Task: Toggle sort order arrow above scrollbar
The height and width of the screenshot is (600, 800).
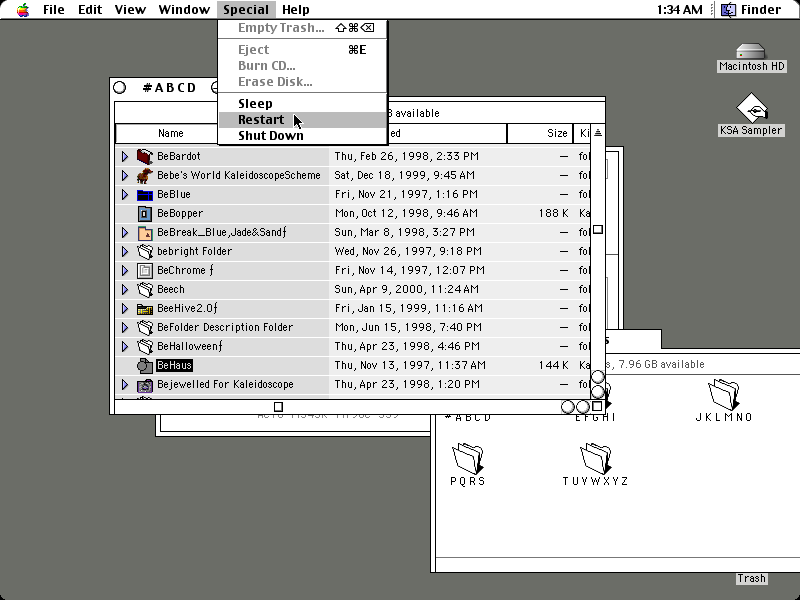Action: pos(598,133)
